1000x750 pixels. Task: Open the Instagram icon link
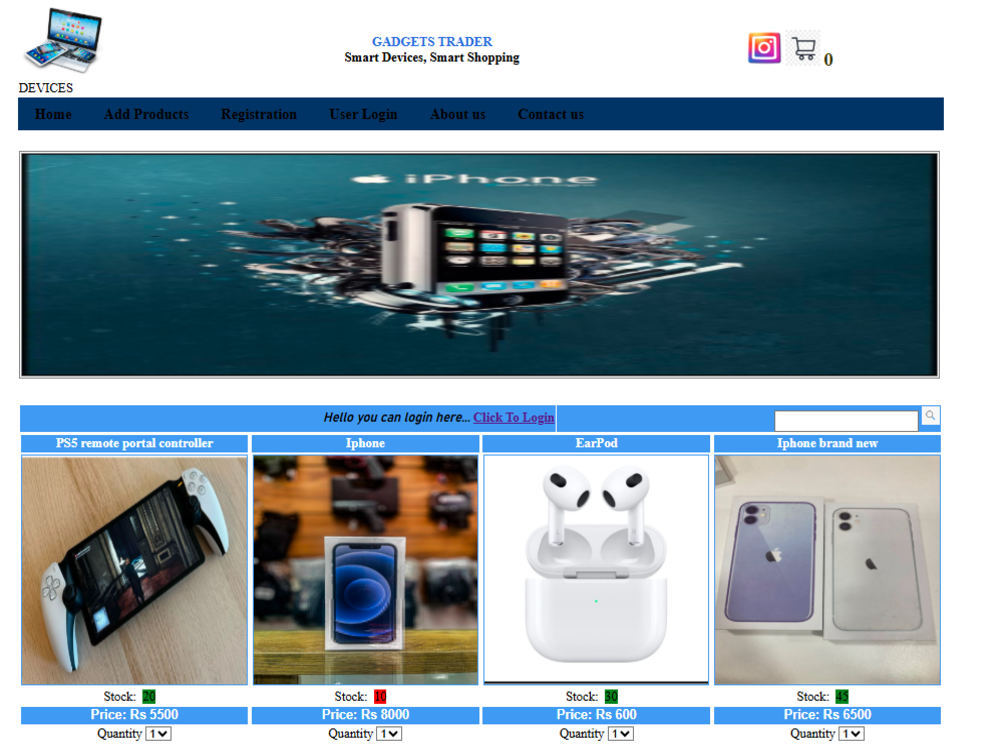pos(764,48)
